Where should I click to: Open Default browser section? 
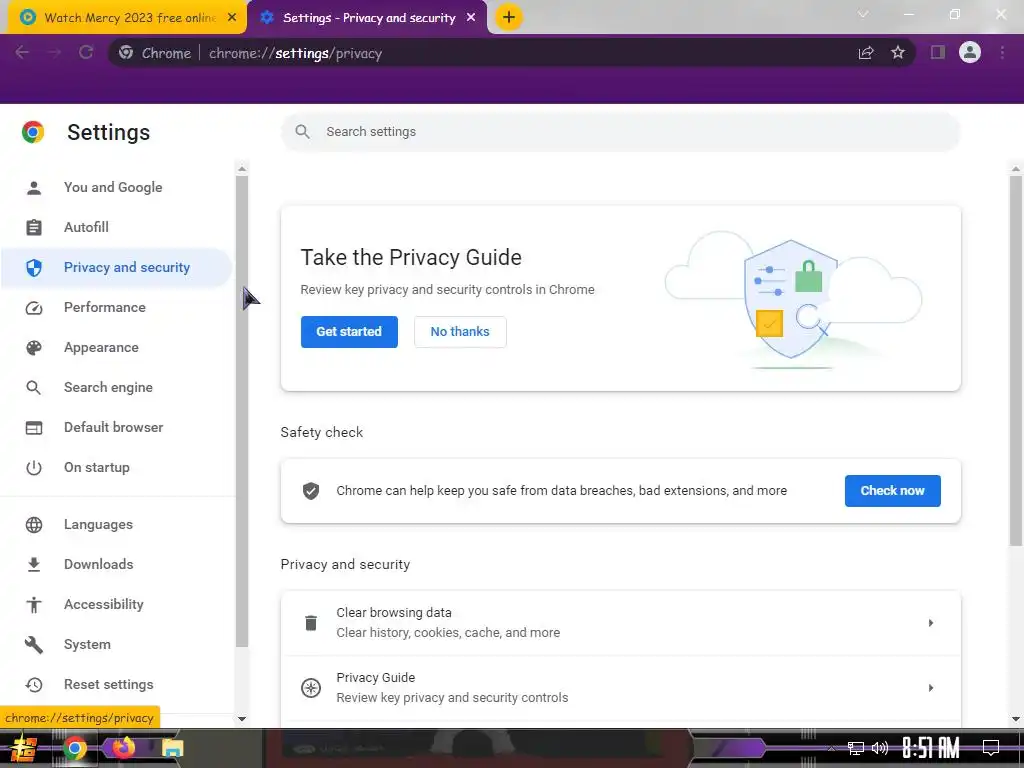coord(116,427)
